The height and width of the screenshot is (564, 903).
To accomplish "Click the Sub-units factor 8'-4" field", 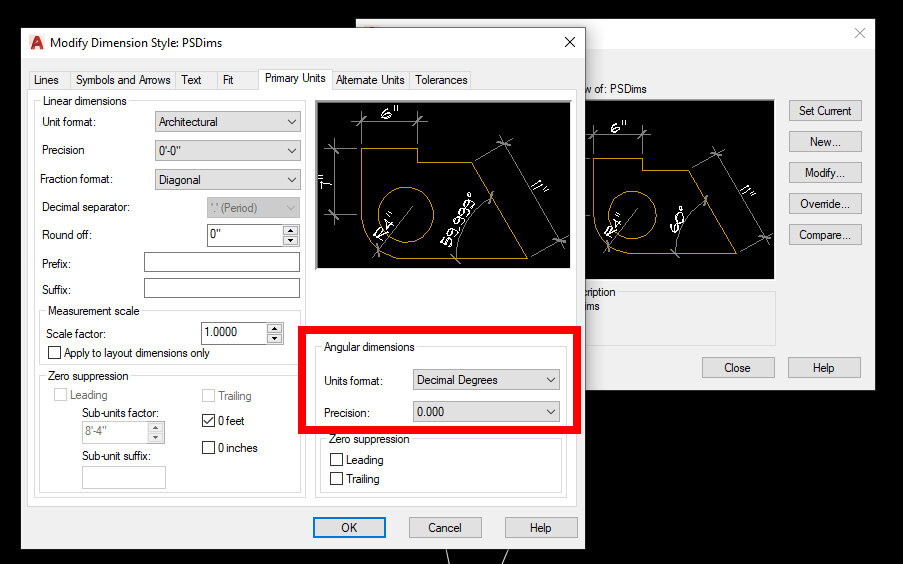I will 115,431.
